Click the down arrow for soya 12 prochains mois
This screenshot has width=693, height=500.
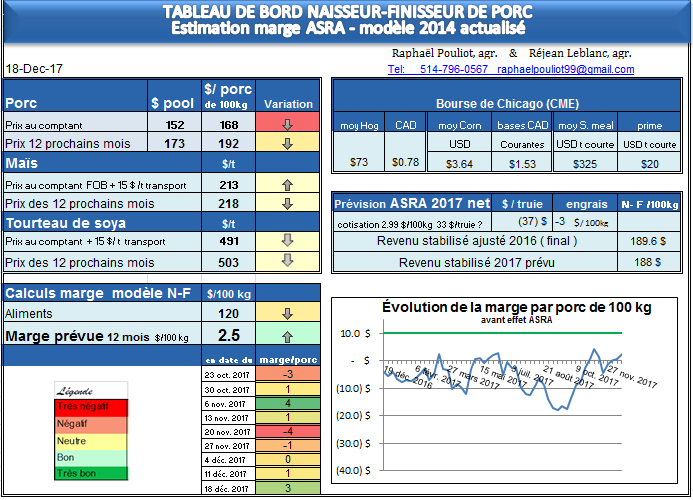click(287, 261)
